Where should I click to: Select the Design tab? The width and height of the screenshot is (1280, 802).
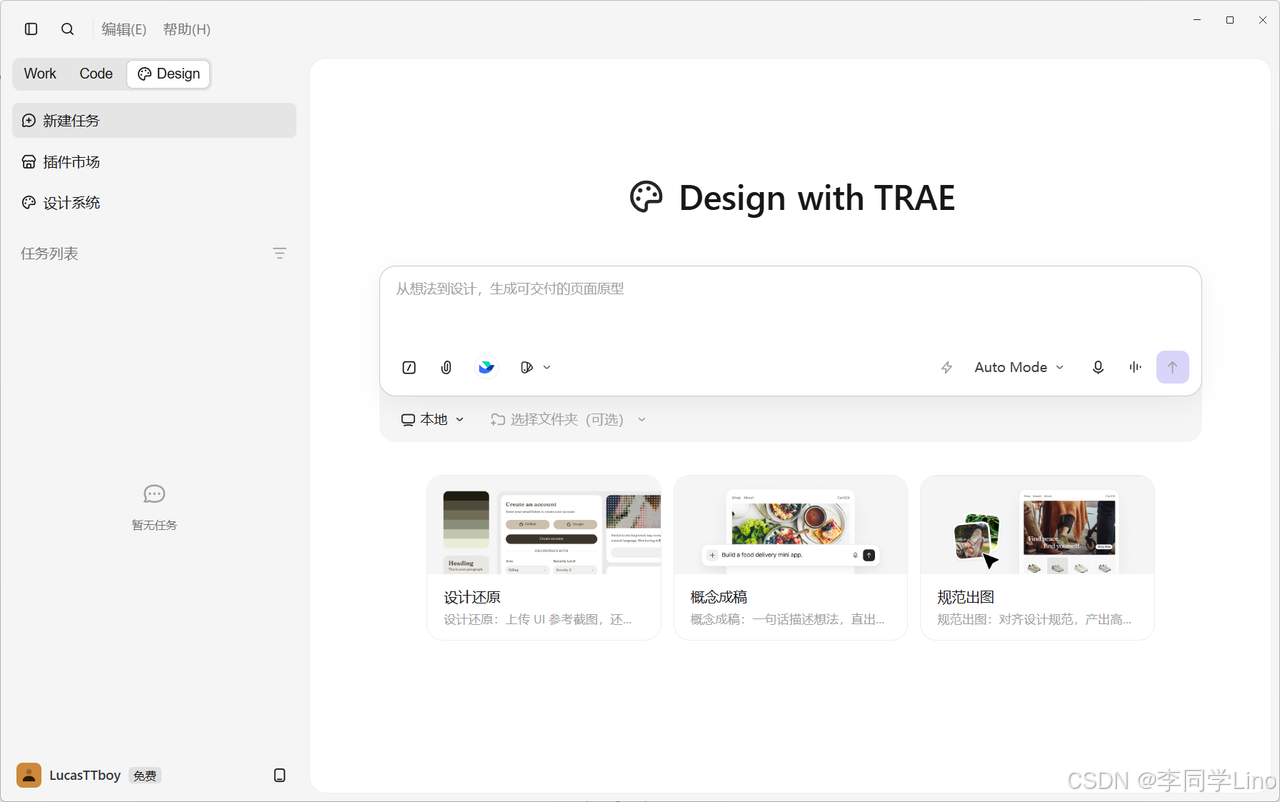(x=169, y=73)
